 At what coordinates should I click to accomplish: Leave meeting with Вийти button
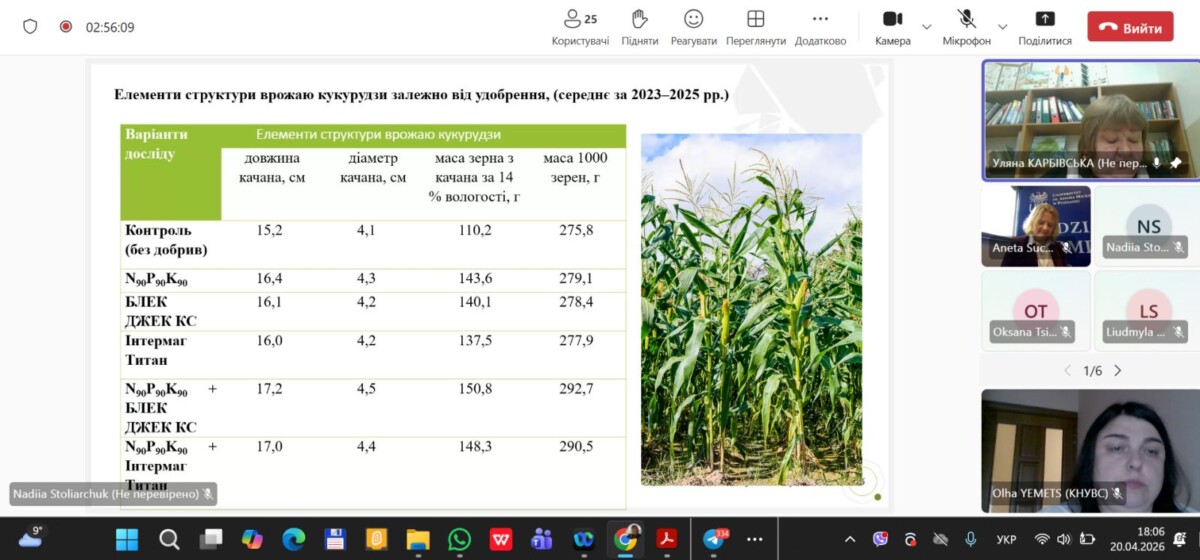(x=1130, y=27)
